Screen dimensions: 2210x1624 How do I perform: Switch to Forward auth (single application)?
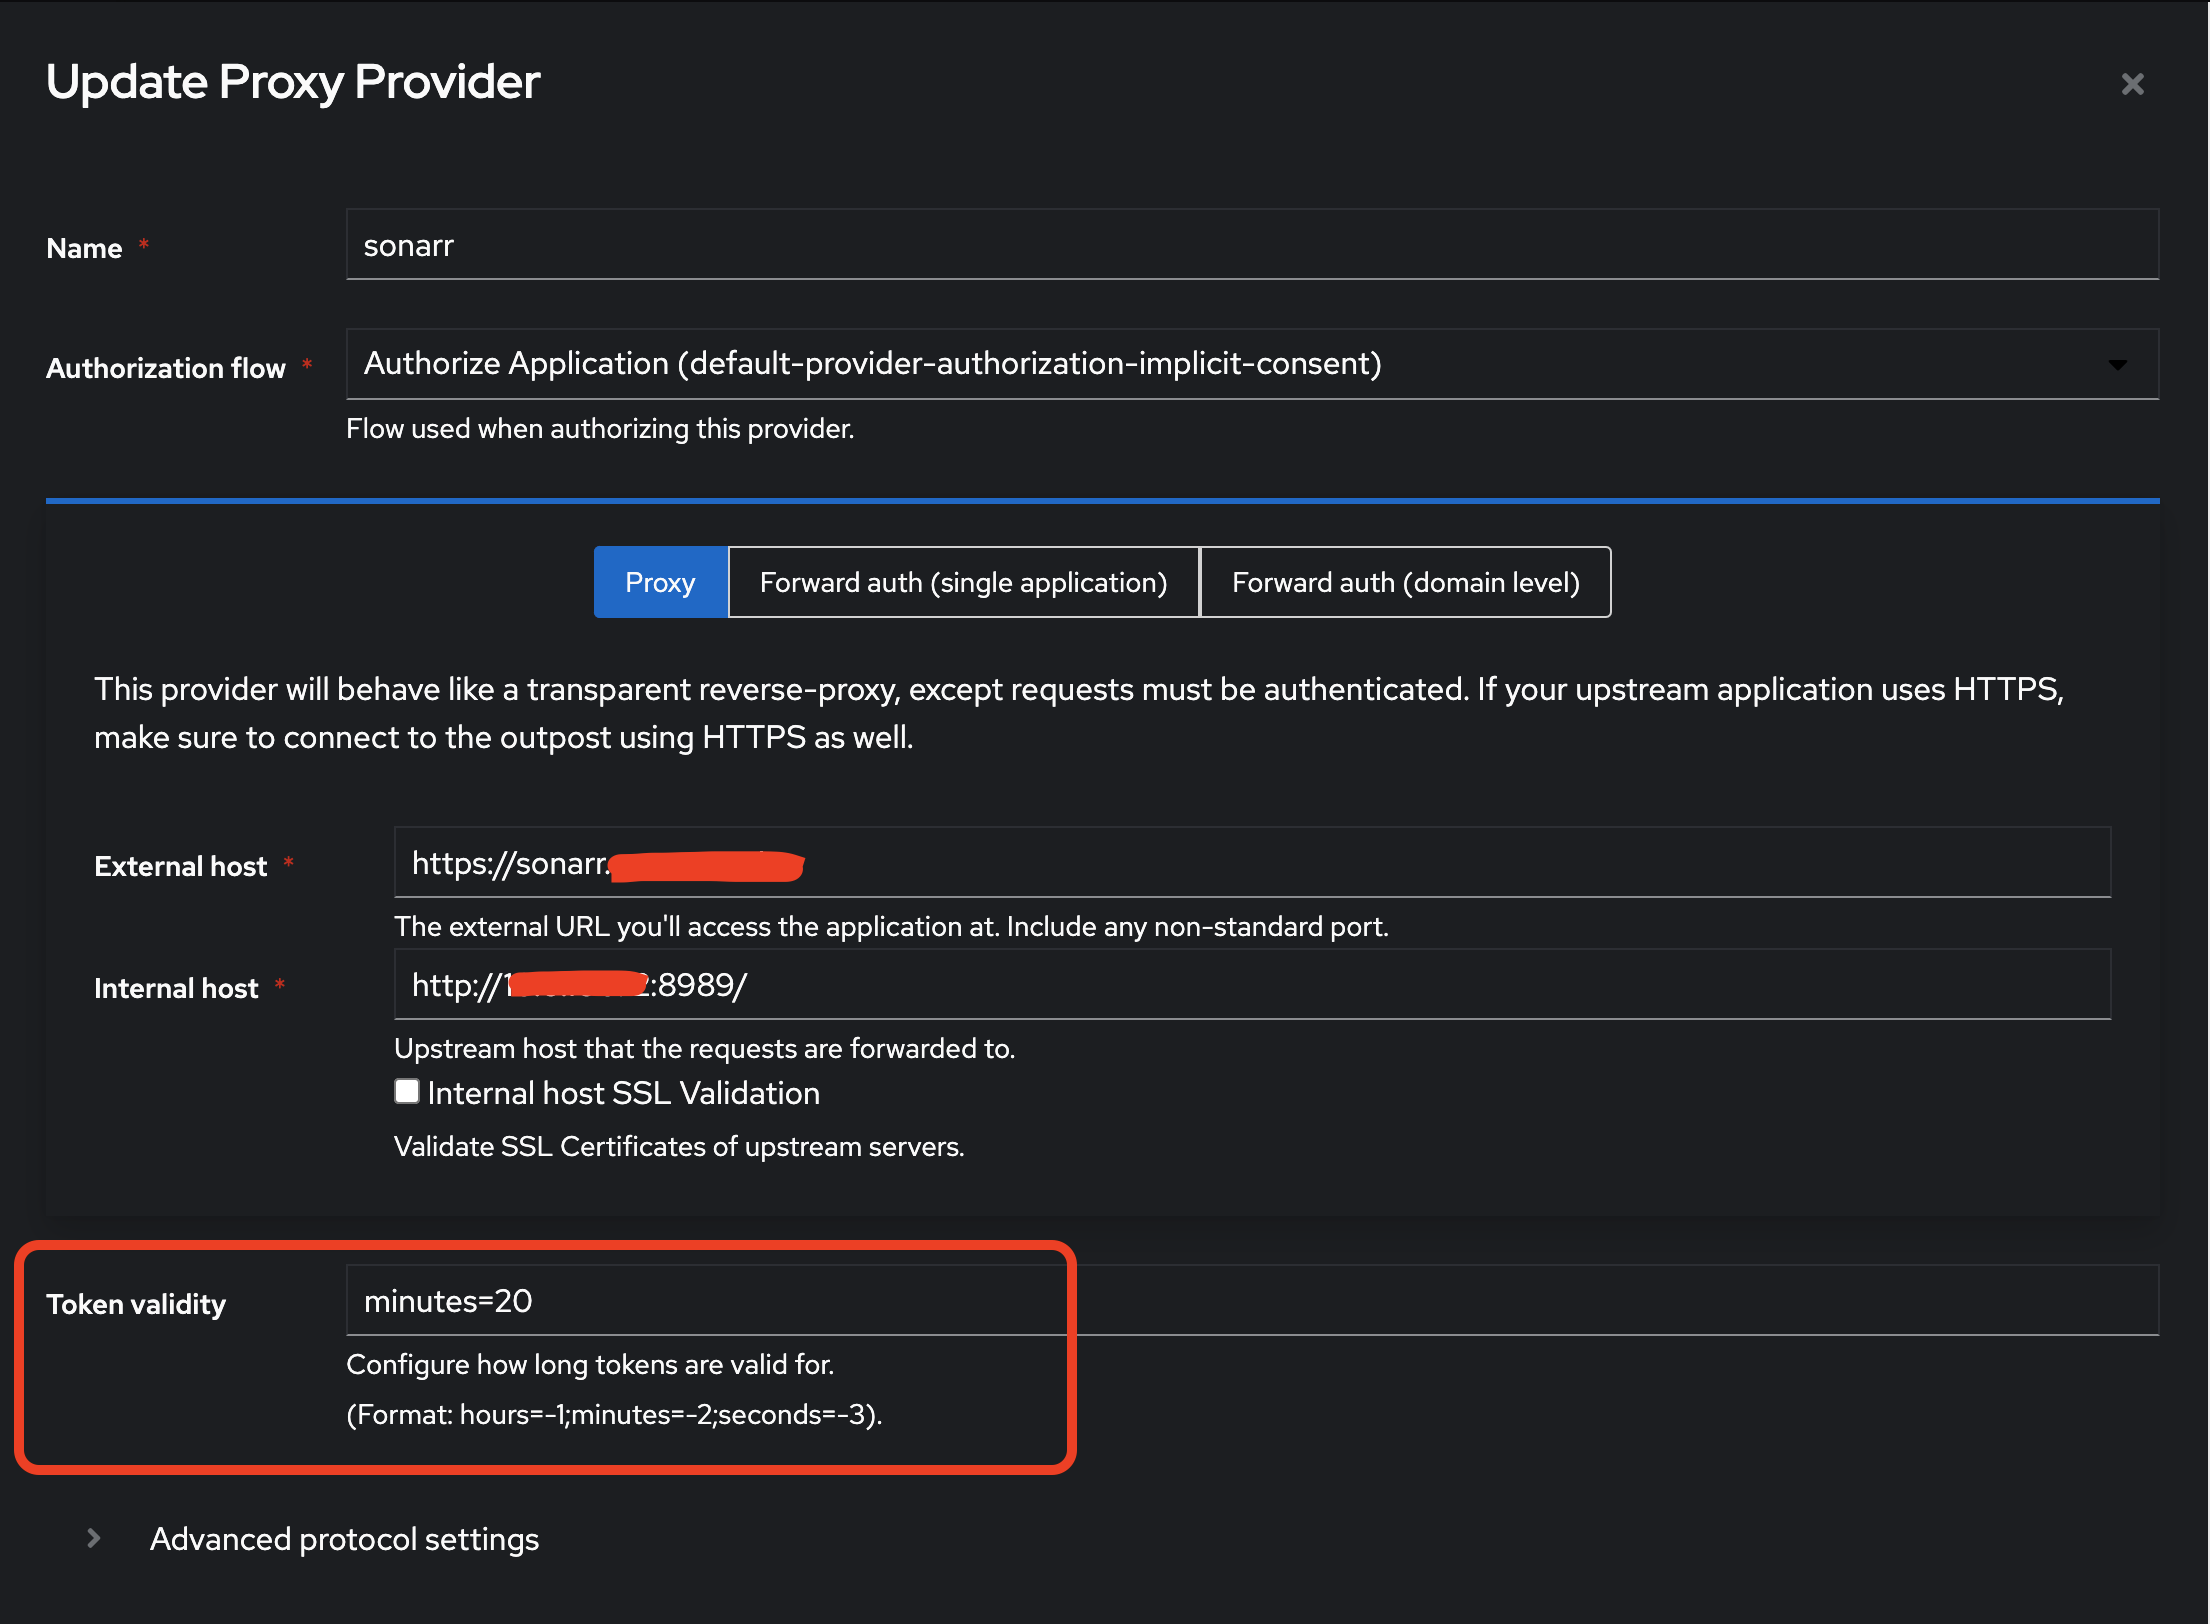(x=963, y=582)
